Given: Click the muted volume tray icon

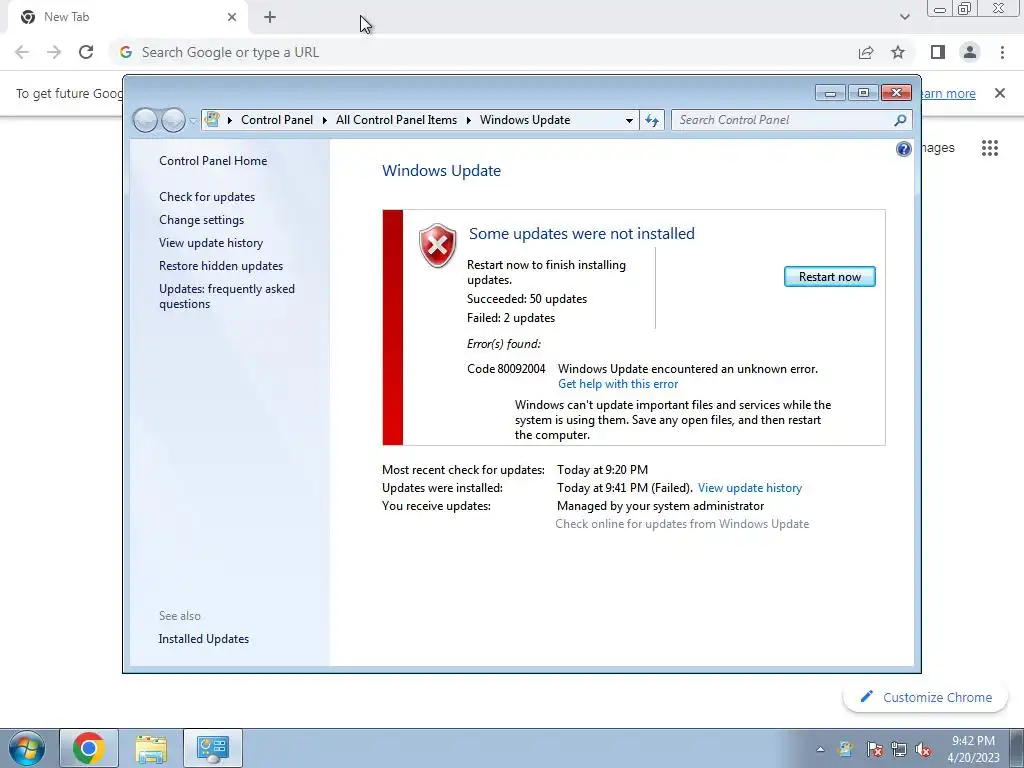Looking at the screenshot, I should point(923,750).
